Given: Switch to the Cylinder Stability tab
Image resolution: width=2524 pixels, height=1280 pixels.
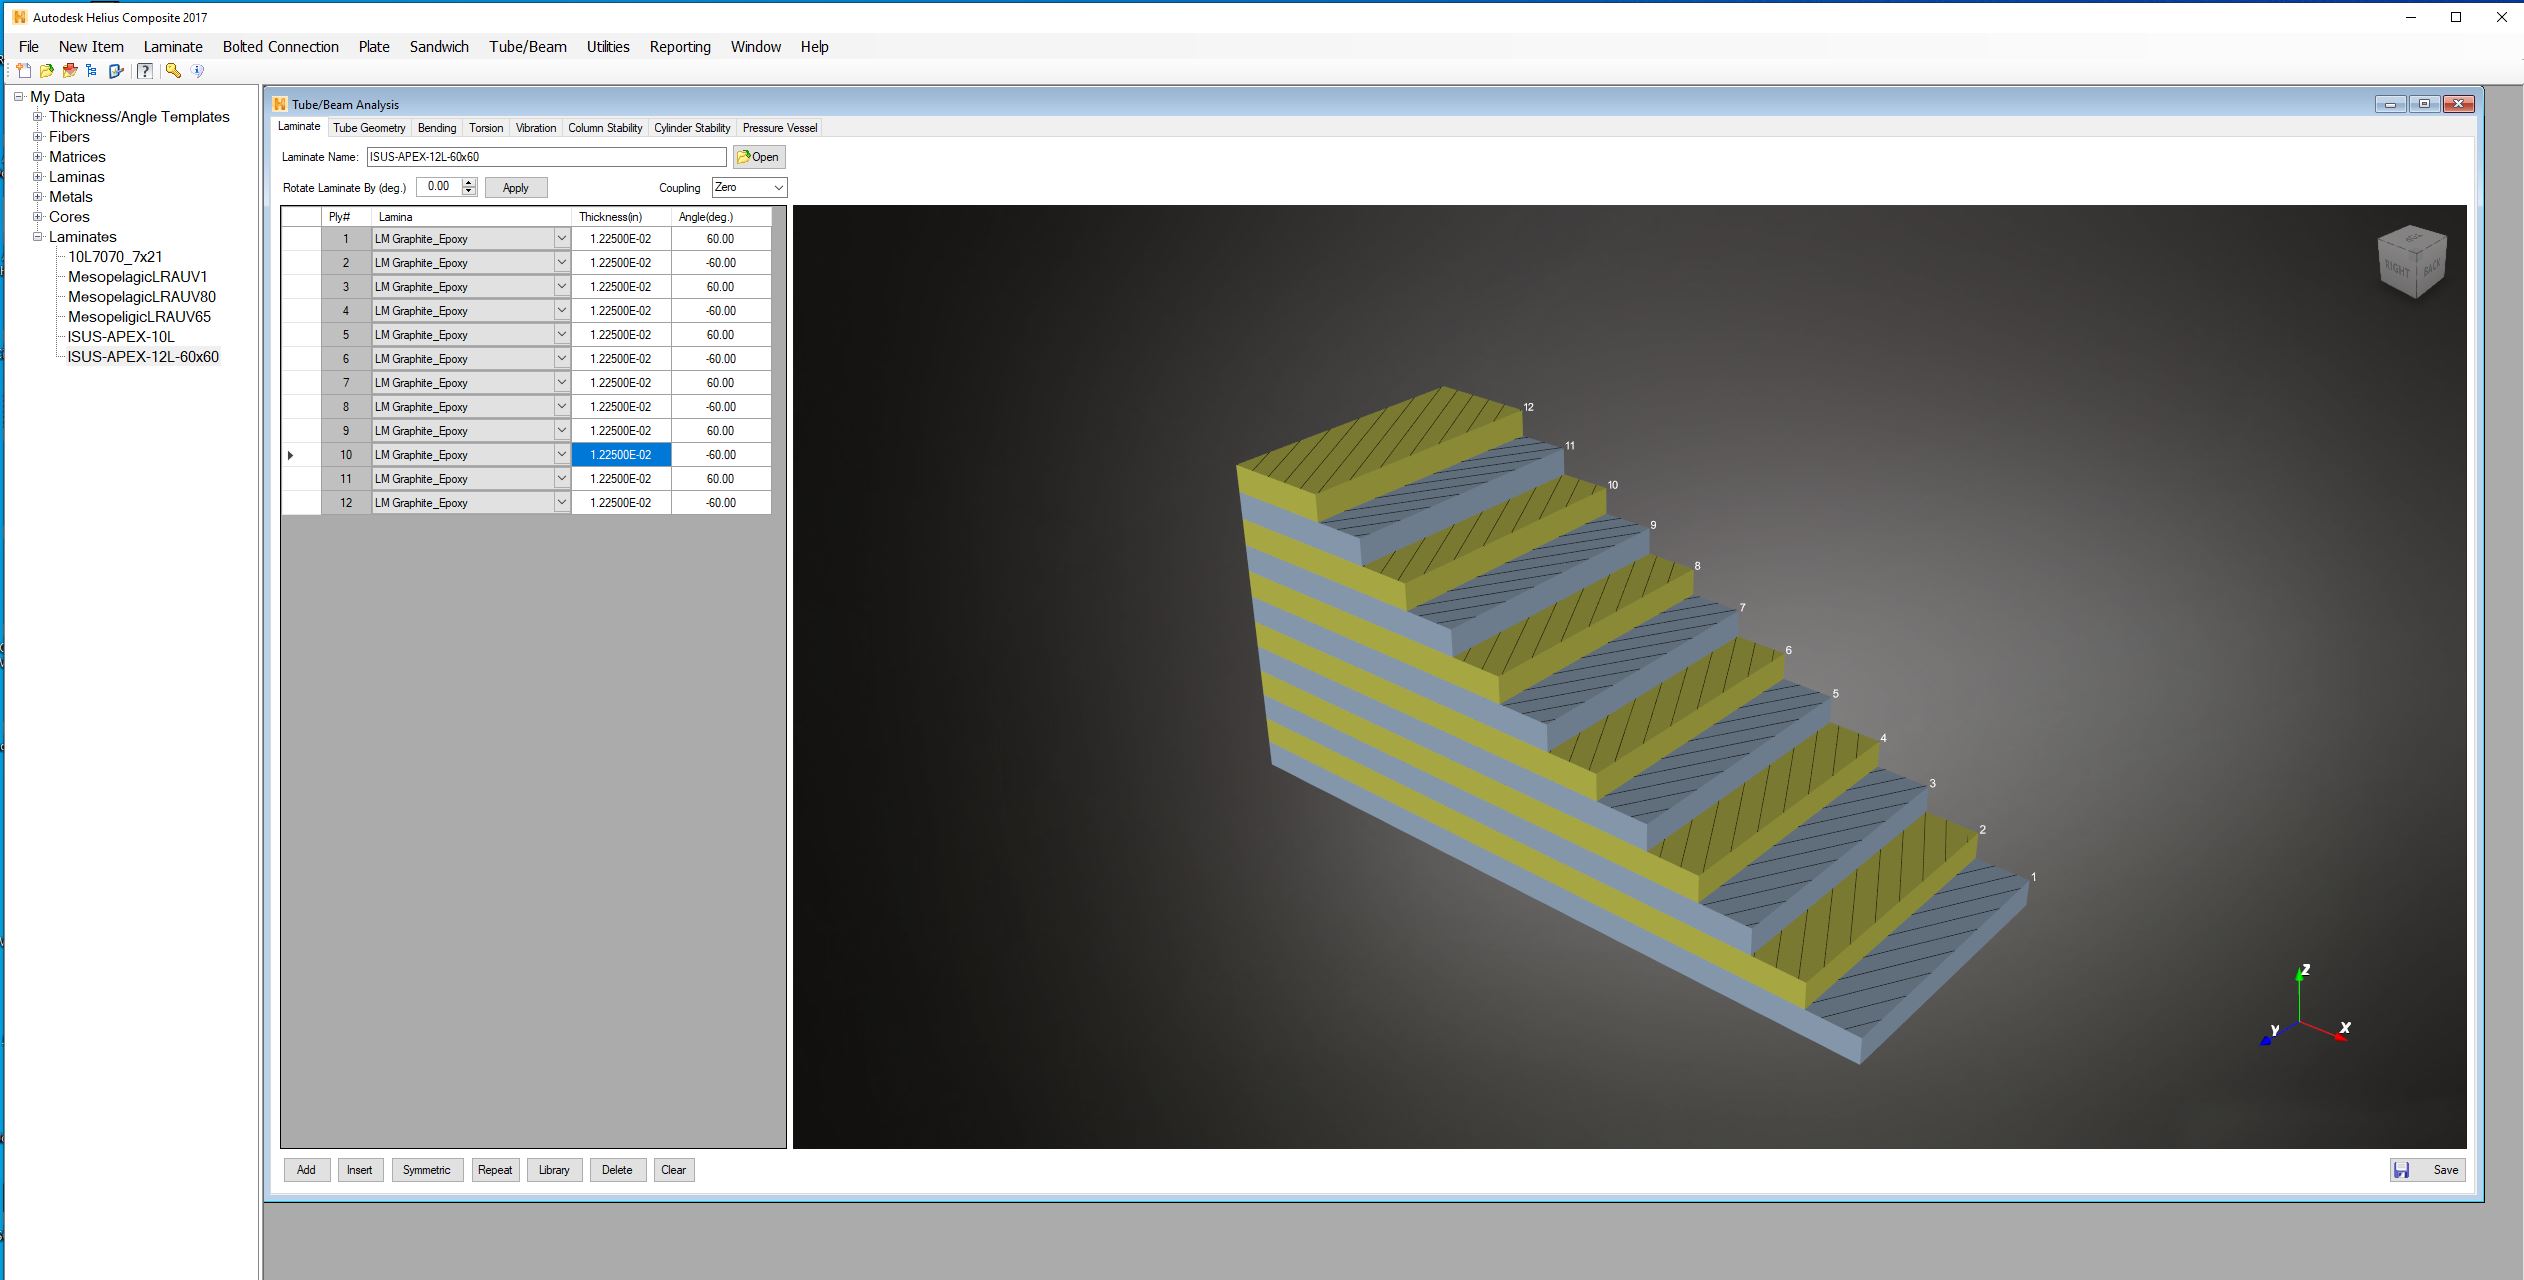Looking at the screenshot, I should coord(692,128).
